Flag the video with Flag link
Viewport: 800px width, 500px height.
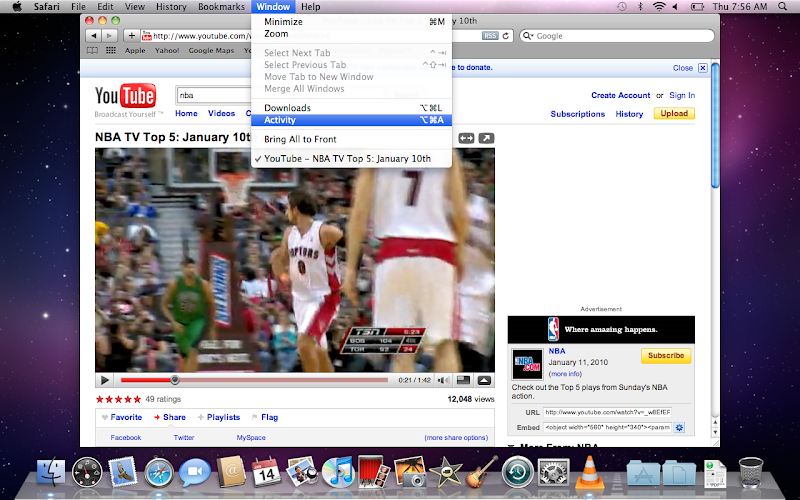click(269, 417)
